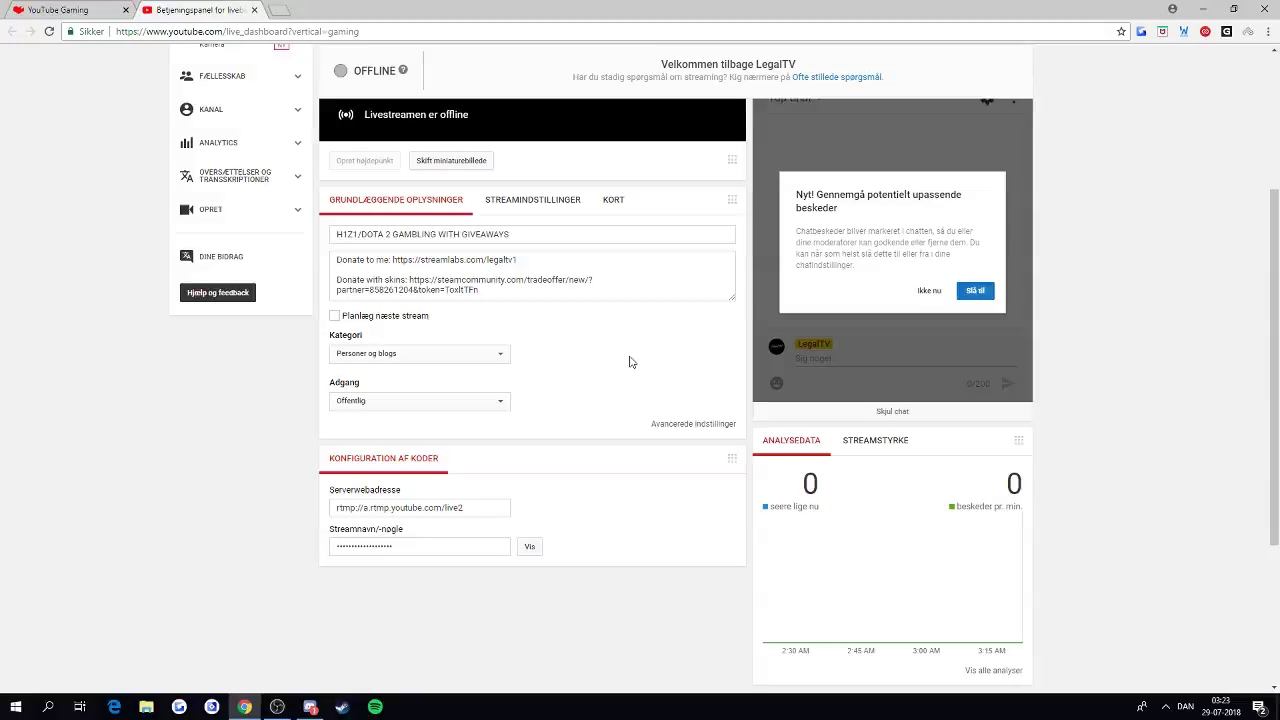
Task: Click the help question mark next to OFFLINE
Action: pyautogui.click(x=403, y=70)
